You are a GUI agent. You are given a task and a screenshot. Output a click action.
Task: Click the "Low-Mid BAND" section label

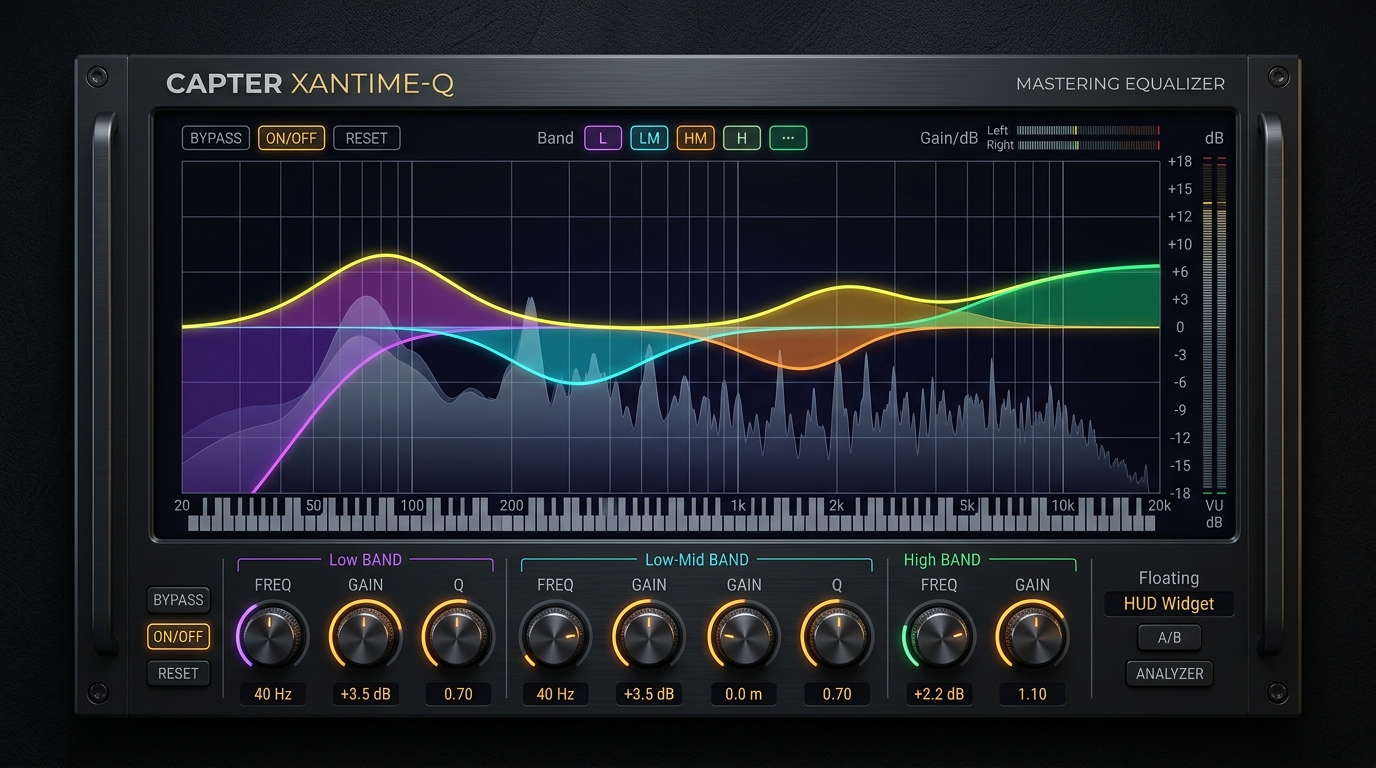tap(697, 560)
